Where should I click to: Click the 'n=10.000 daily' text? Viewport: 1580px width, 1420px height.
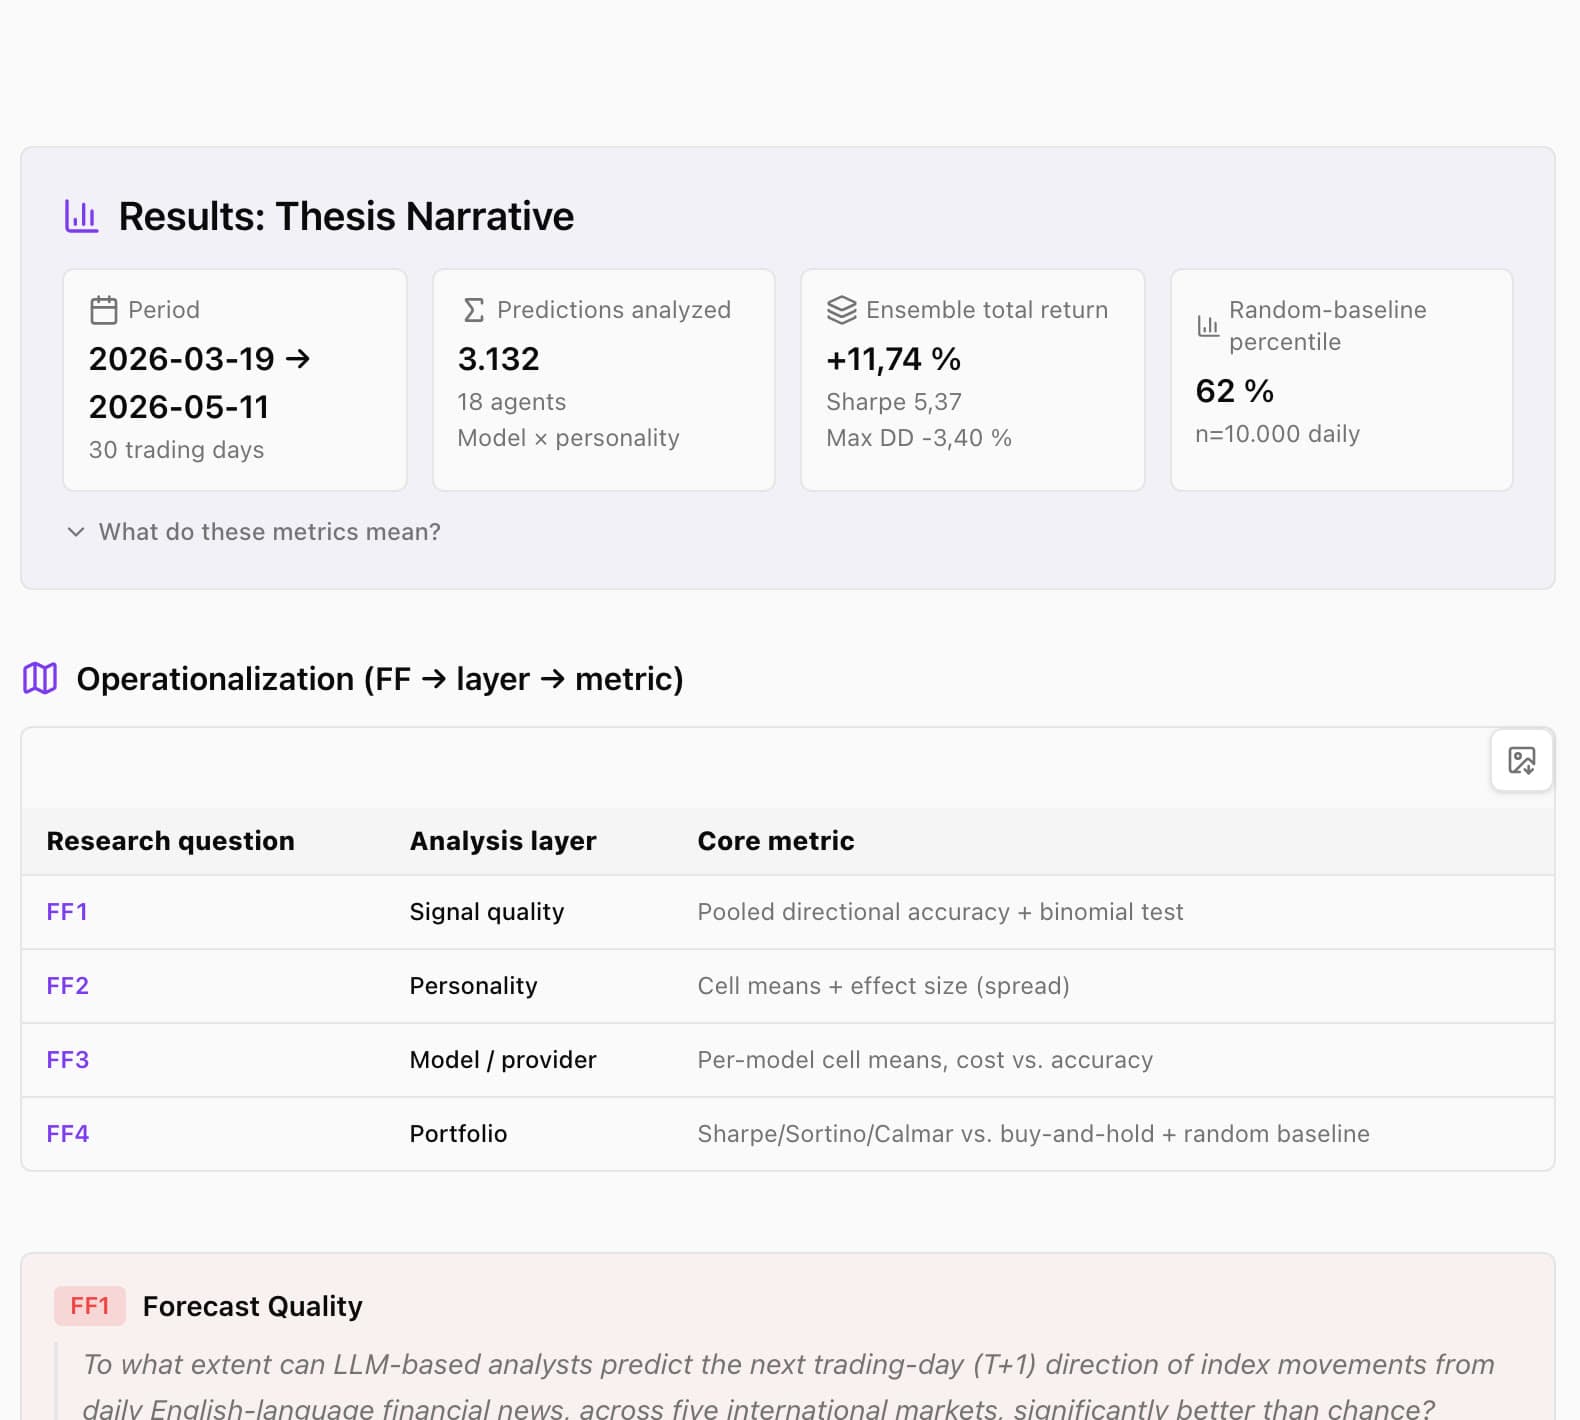pos(1278,434)
